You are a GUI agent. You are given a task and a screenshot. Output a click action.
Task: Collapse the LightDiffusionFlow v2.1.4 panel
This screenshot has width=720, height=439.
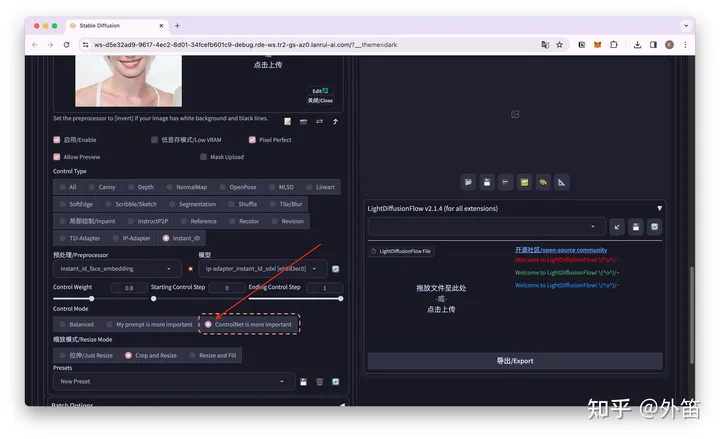point(659,208)
